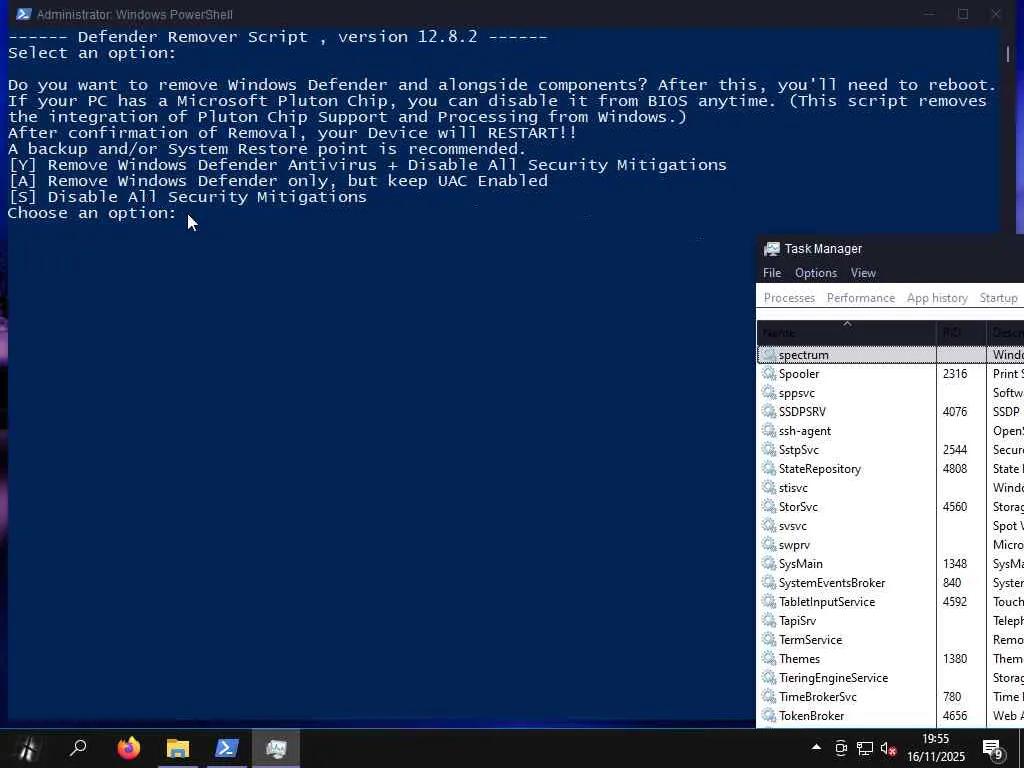Image resolution: width=1024 pixels, height=768 pixels.
Task: Select the SSDPSRV service row
Action: coord(890,411)
